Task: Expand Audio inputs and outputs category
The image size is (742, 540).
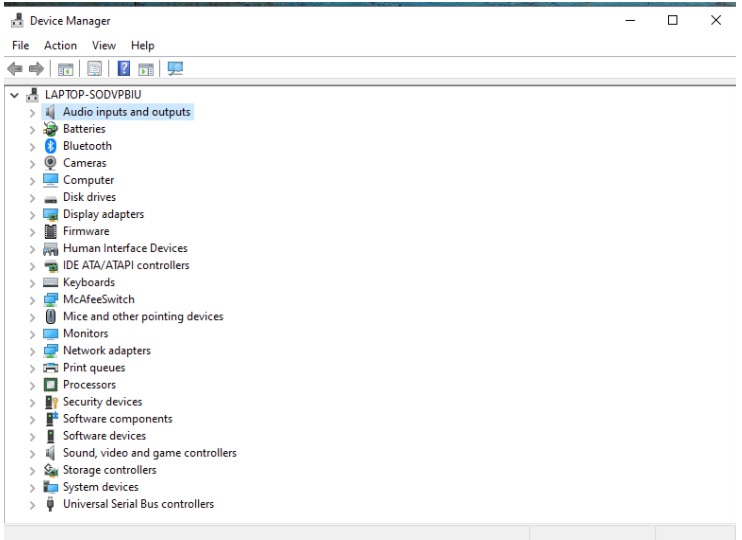Action: coord(32,113)
